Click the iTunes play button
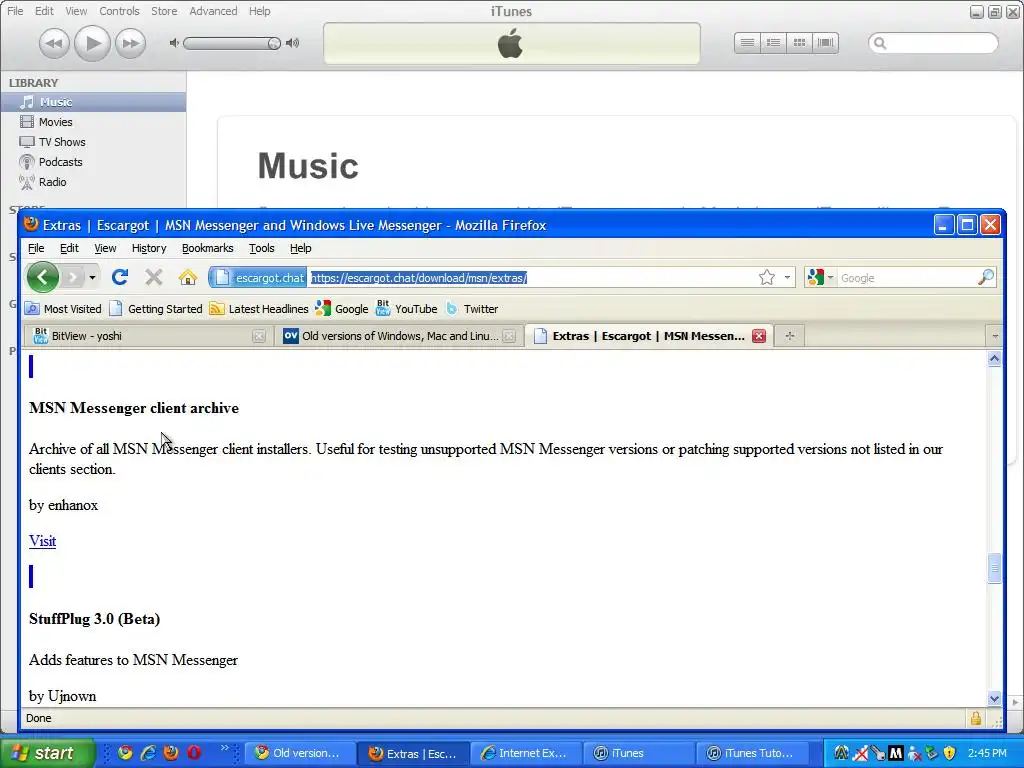The width and height of the screenshot is (1024, 768). tap(92, 43)
